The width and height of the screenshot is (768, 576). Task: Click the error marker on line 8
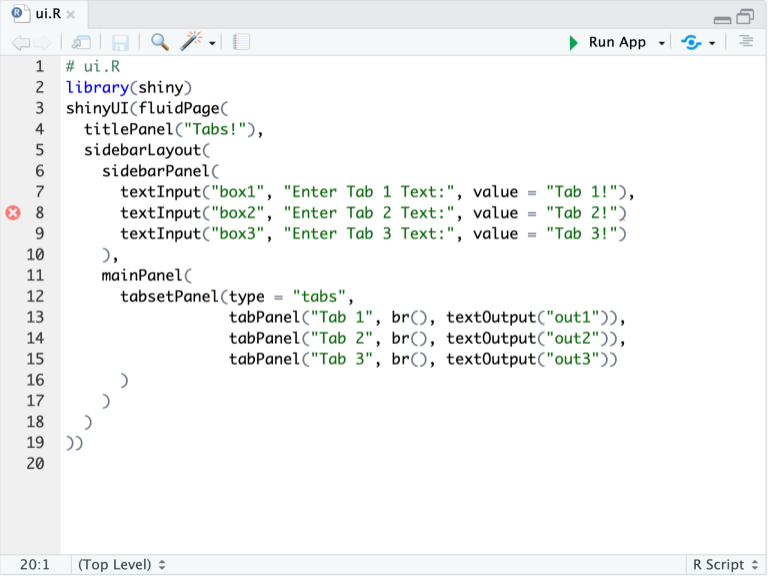coord(13,213)
